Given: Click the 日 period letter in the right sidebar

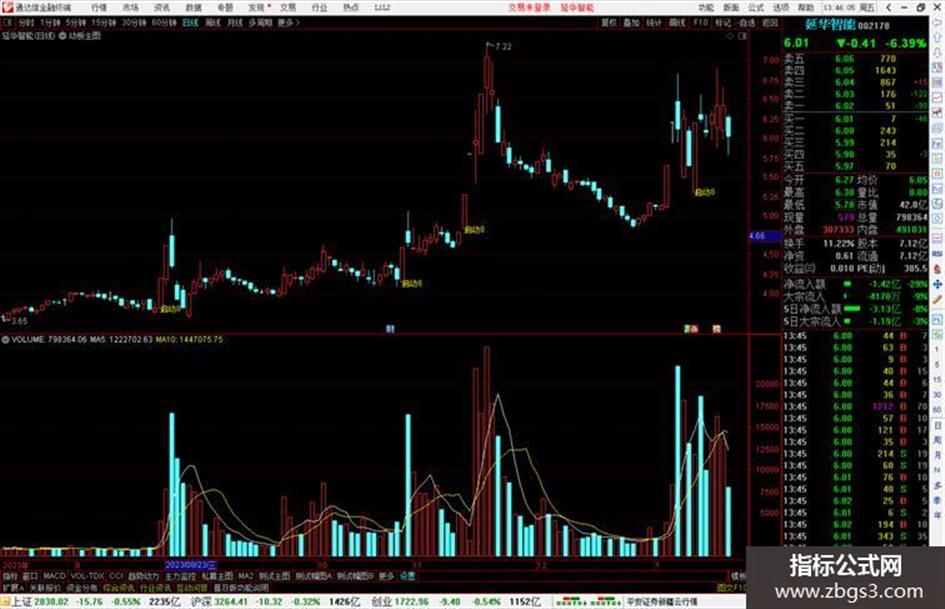Looking at the screenshot, I should click(x=937, y=426).
